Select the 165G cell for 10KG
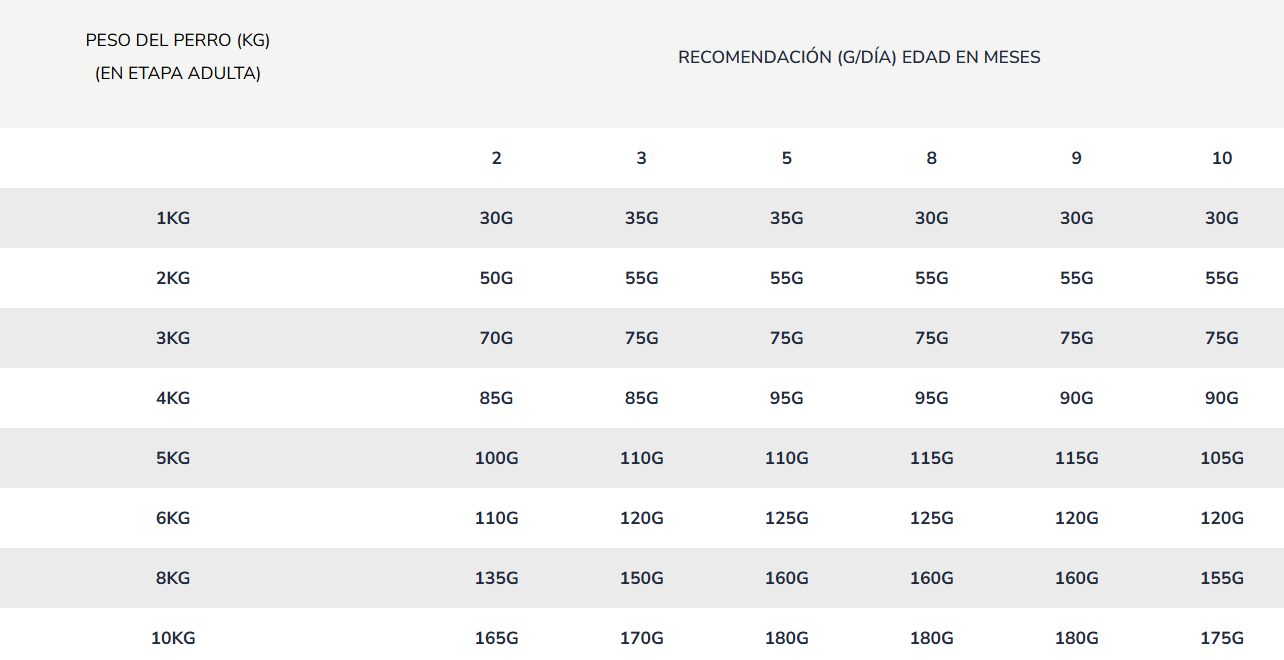The width and height of the screenshot is (1284, 660). (496, 638)
